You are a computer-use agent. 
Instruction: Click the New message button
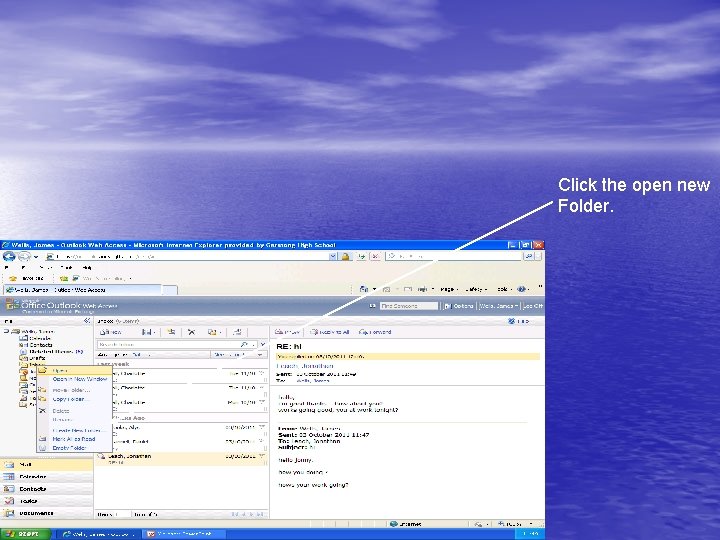tap(111, 332)
